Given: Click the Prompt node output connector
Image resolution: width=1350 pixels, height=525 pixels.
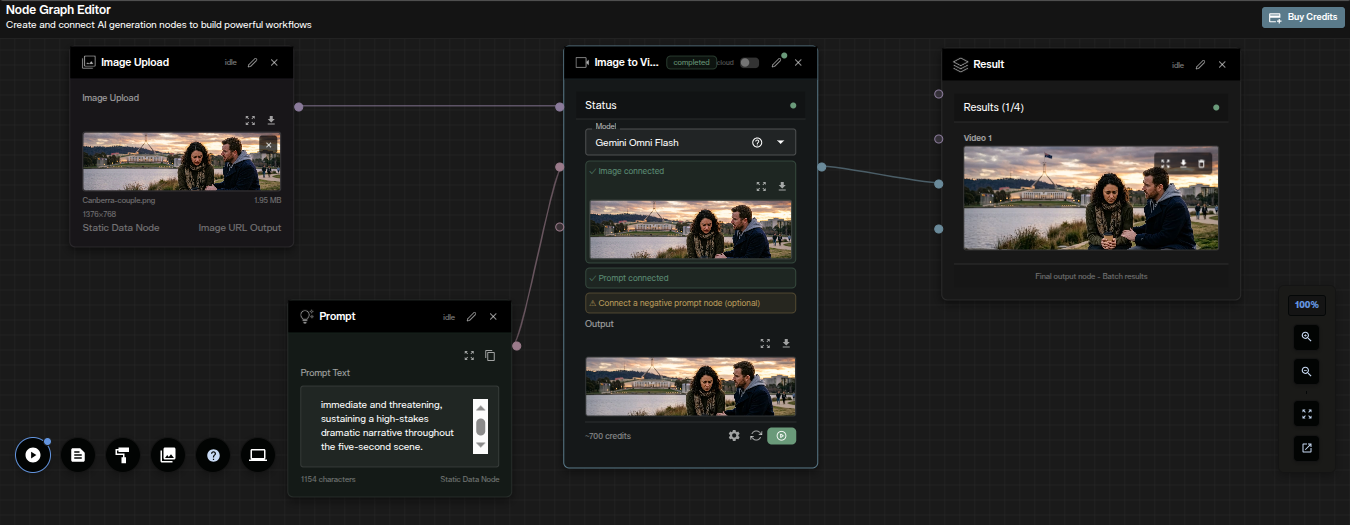Looking at the screenshot, I should click(x=517, y=346).
